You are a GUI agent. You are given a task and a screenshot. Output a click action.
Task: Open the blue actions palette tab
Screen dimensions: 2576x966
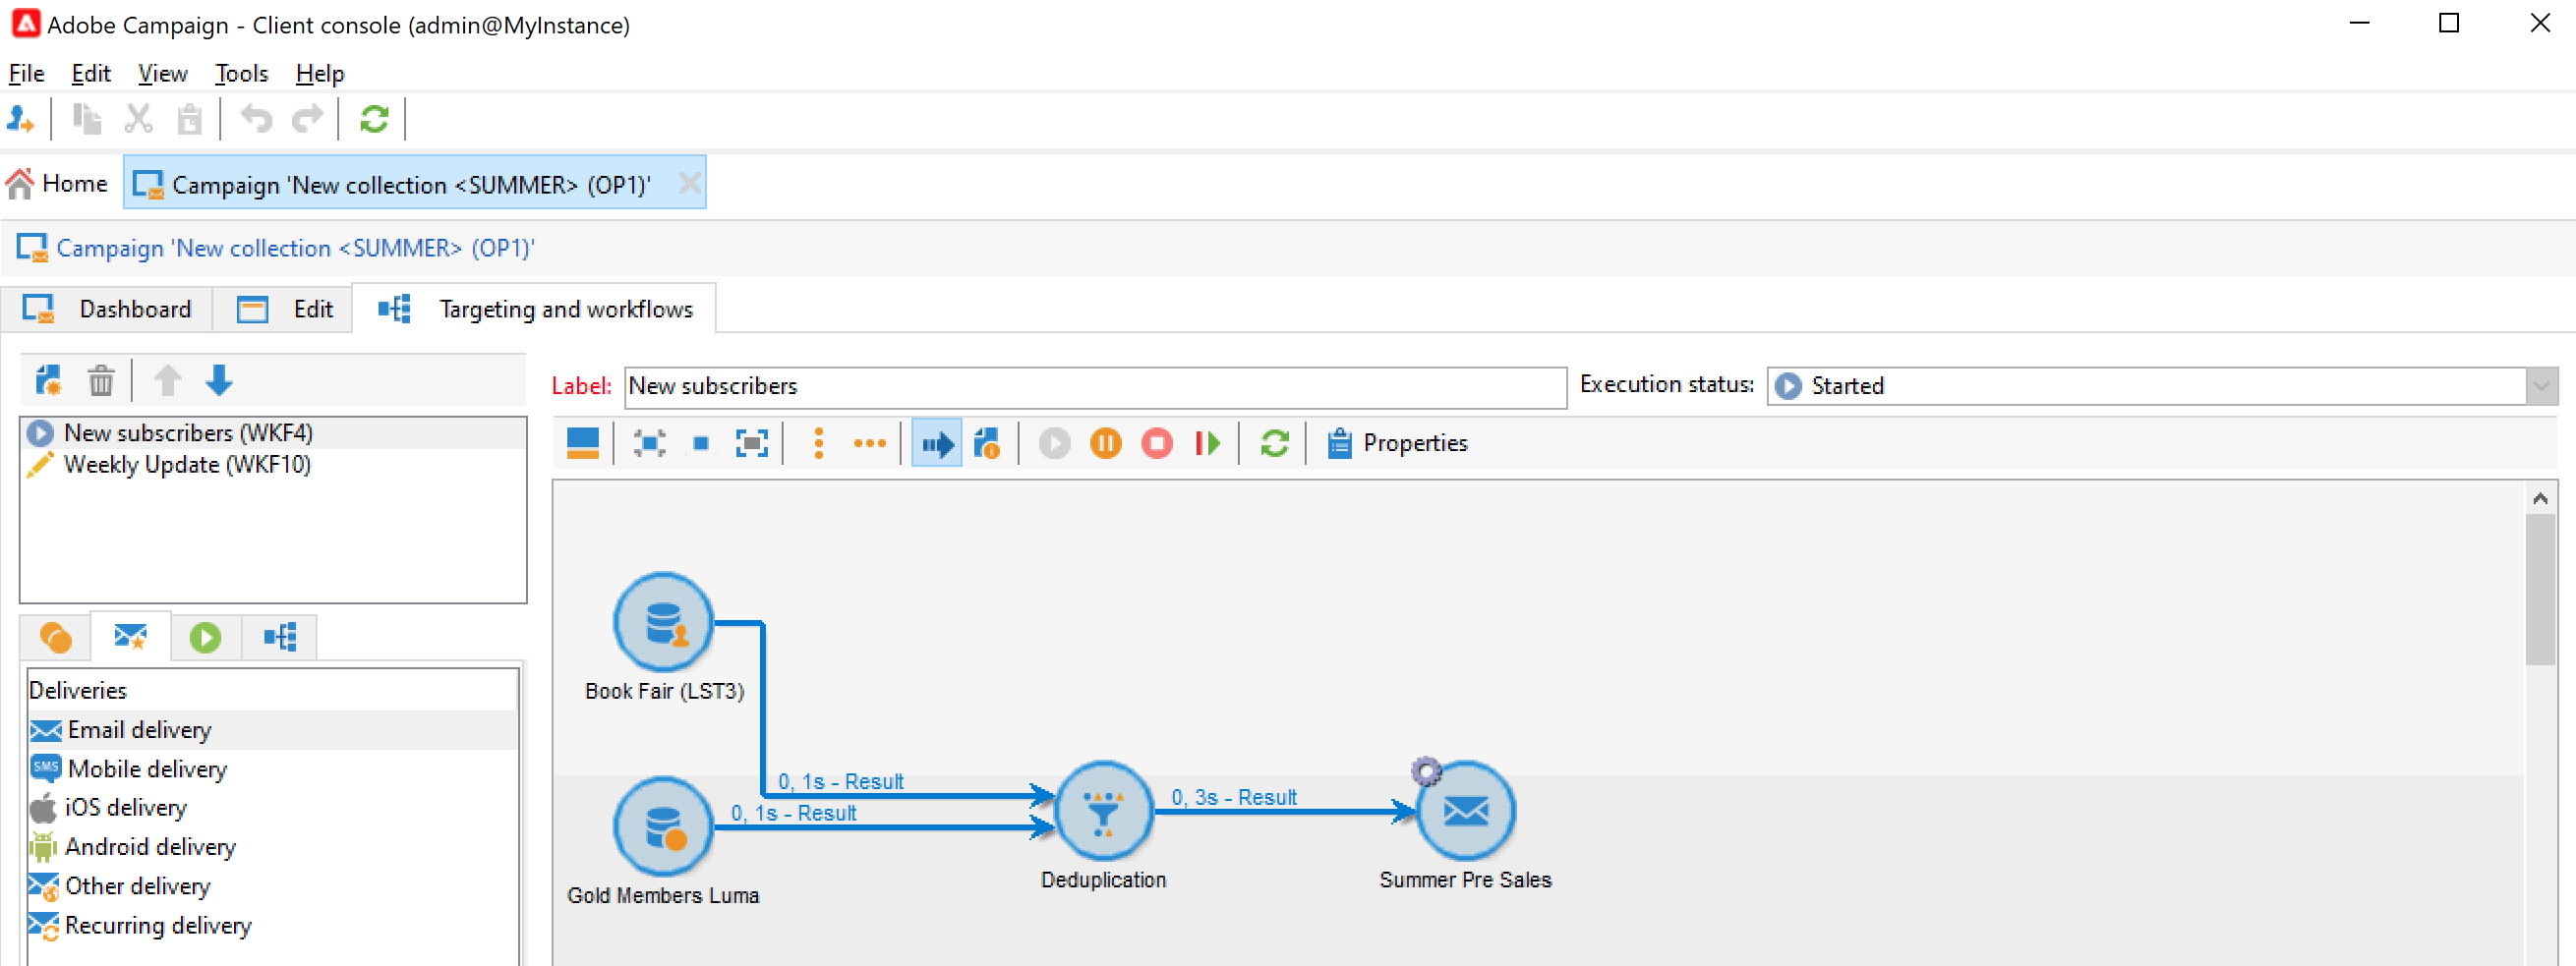280,637
